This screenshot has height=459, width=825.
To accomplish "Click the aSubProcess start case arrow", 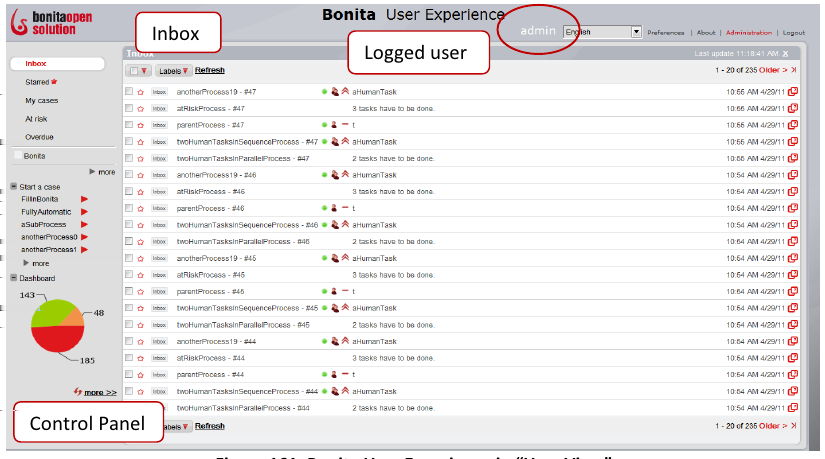I will (x=84, y=224).
